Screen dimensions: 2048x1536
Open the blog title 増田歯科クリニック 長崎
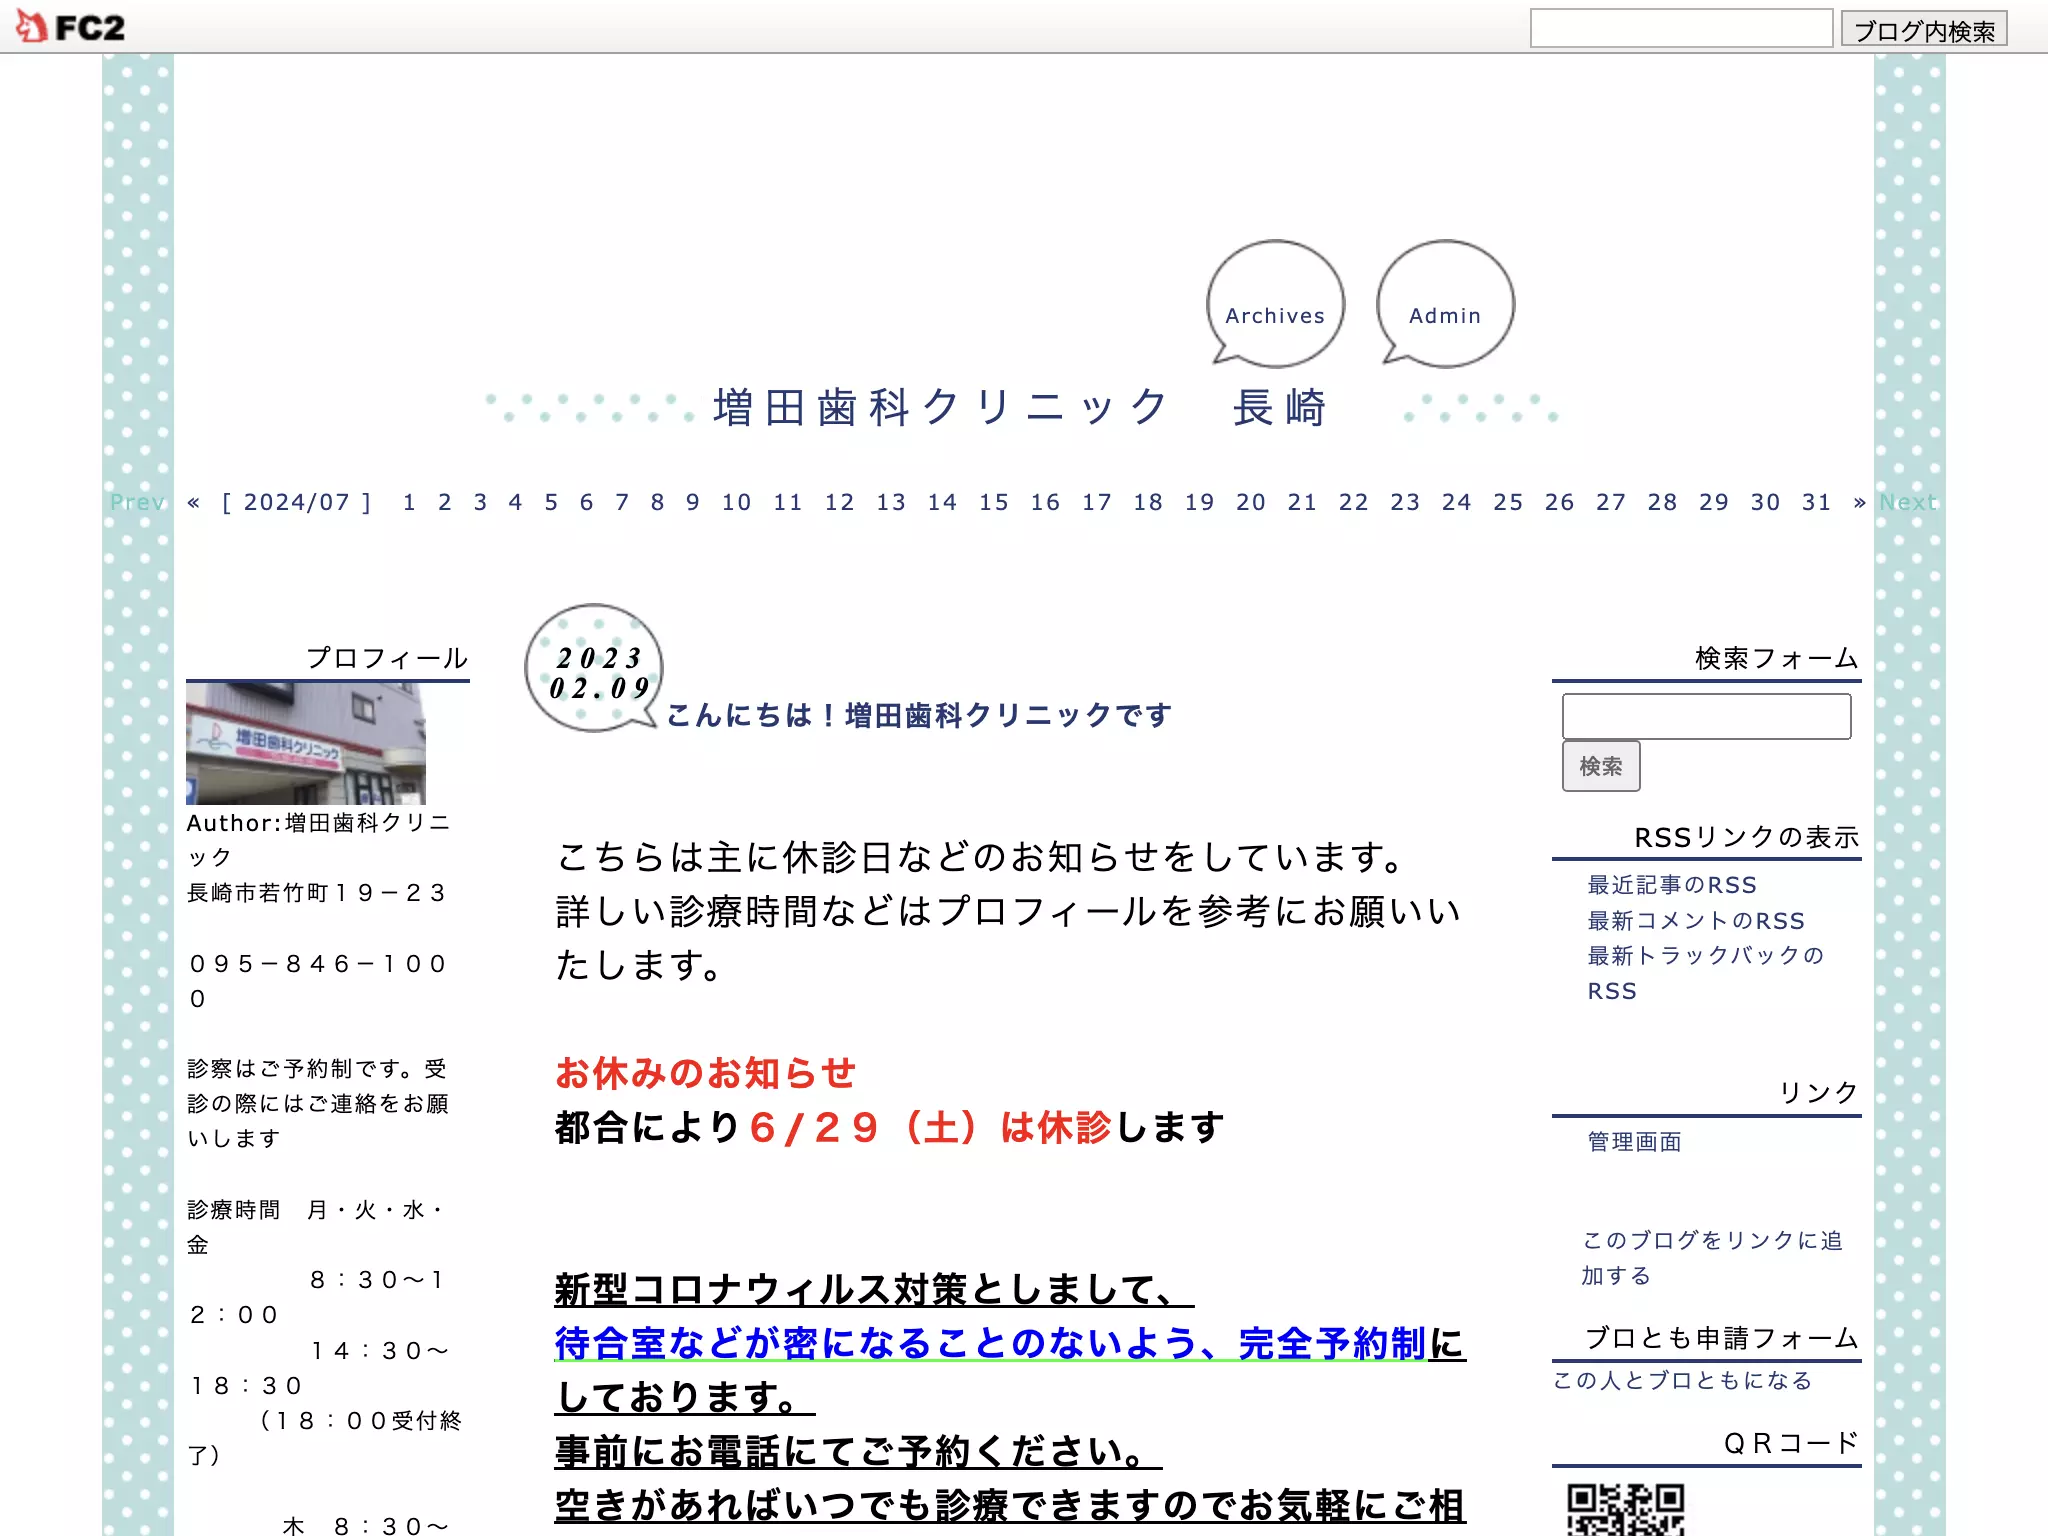click(1020, 407)
